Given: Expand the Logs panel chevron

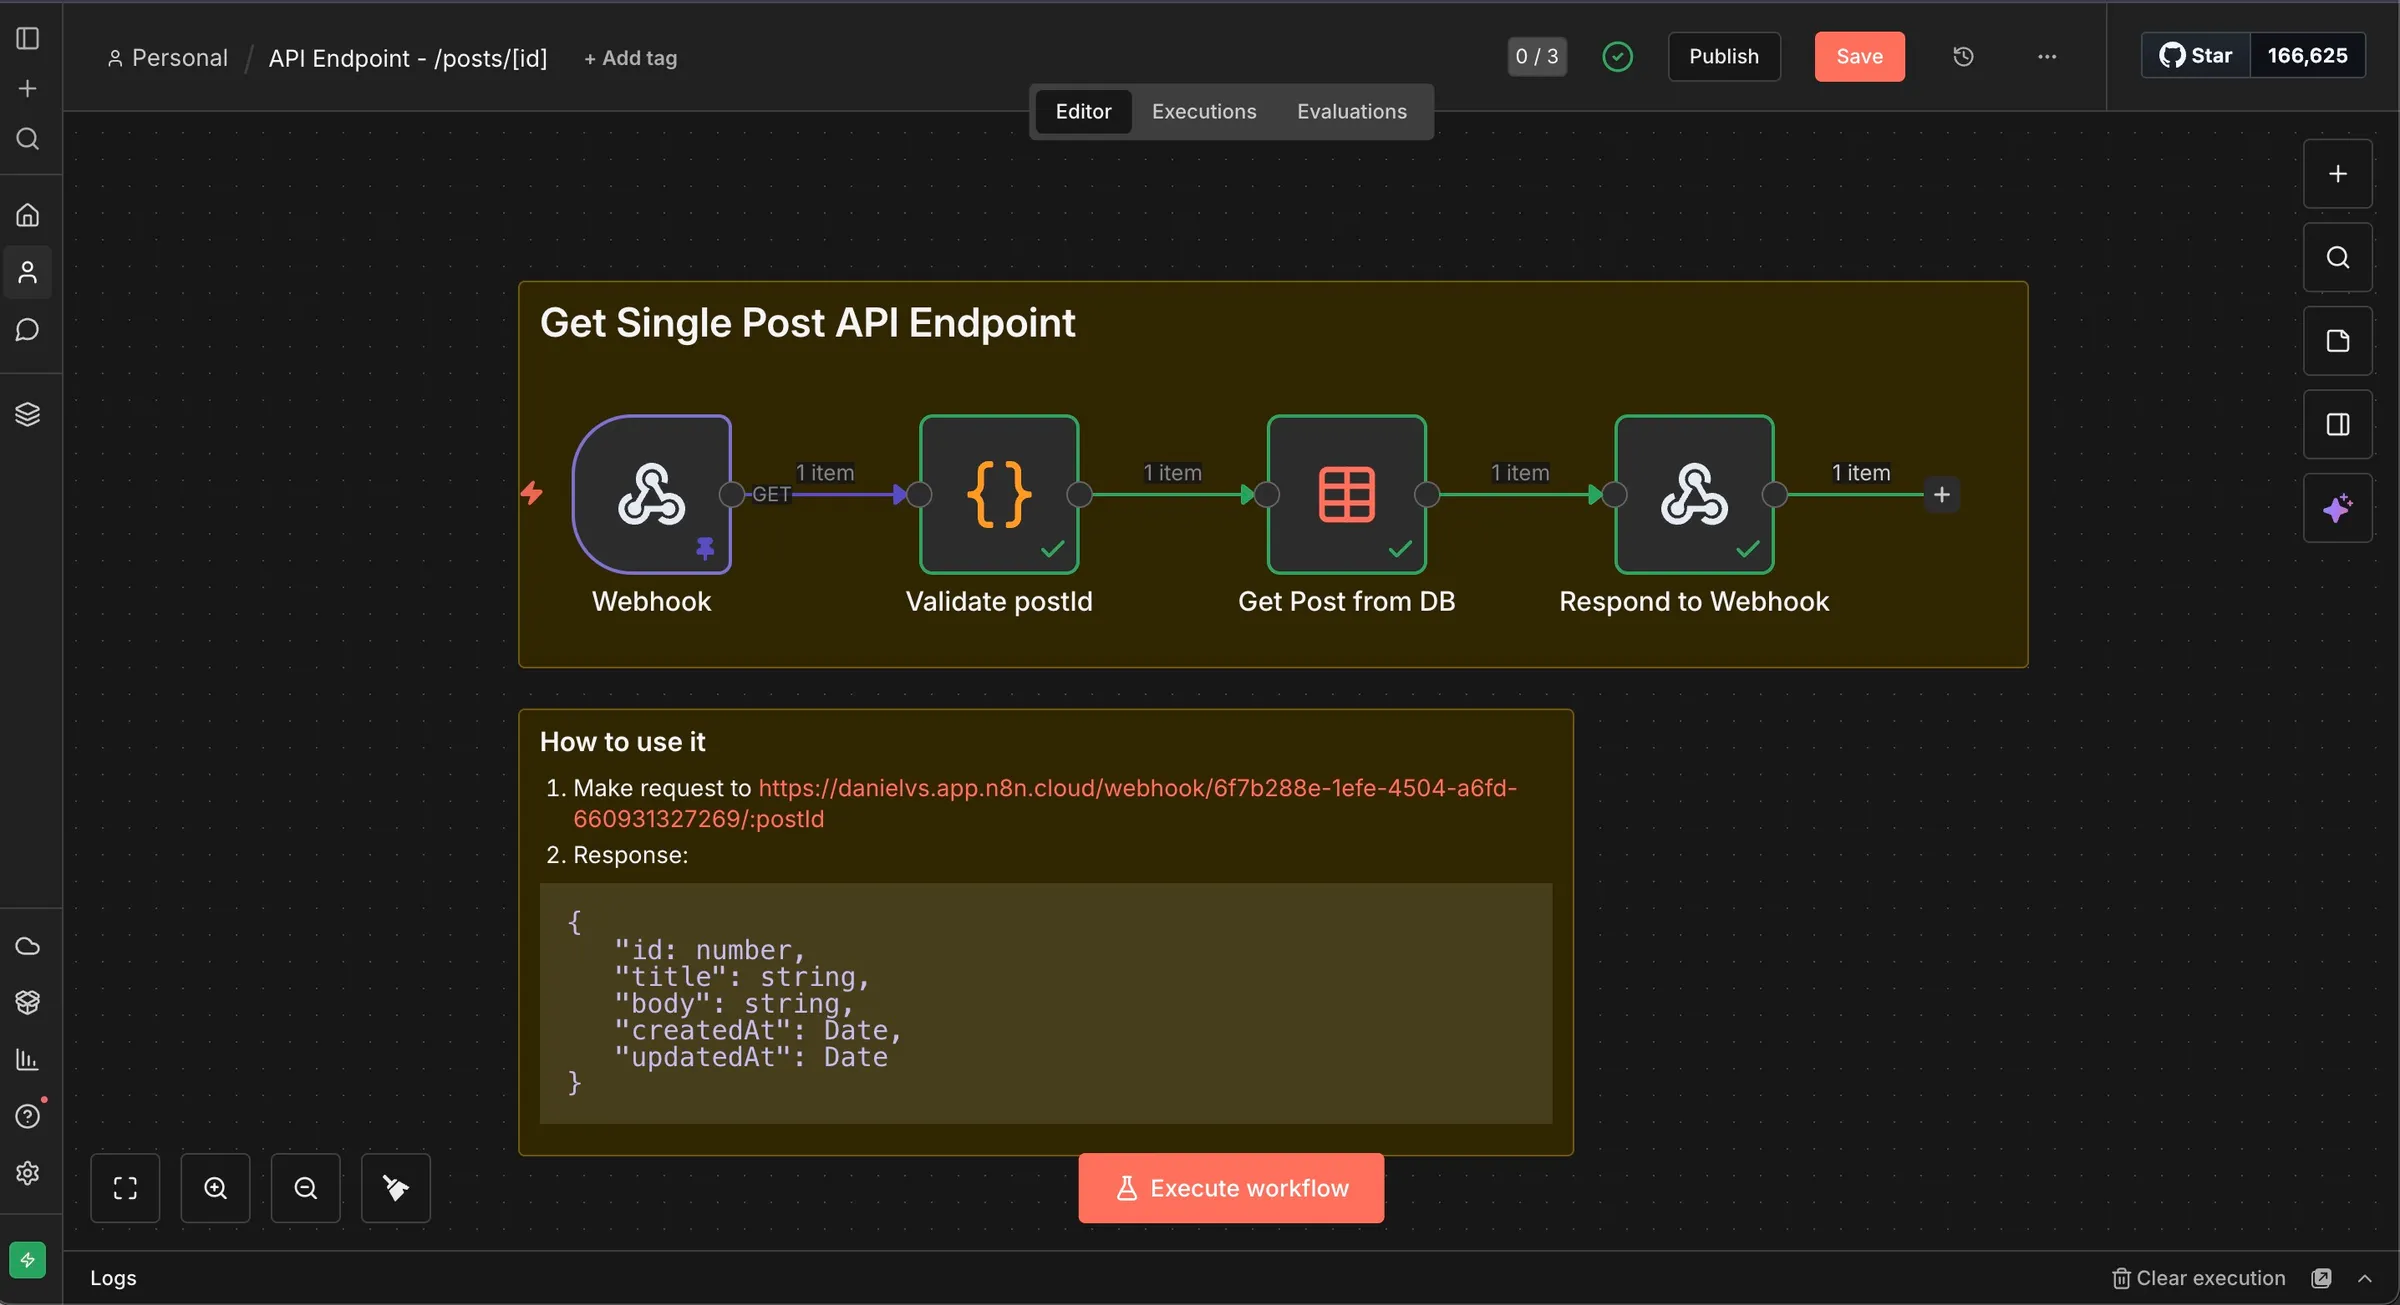Looking at the screenshot, I should coord(2365,1278).
